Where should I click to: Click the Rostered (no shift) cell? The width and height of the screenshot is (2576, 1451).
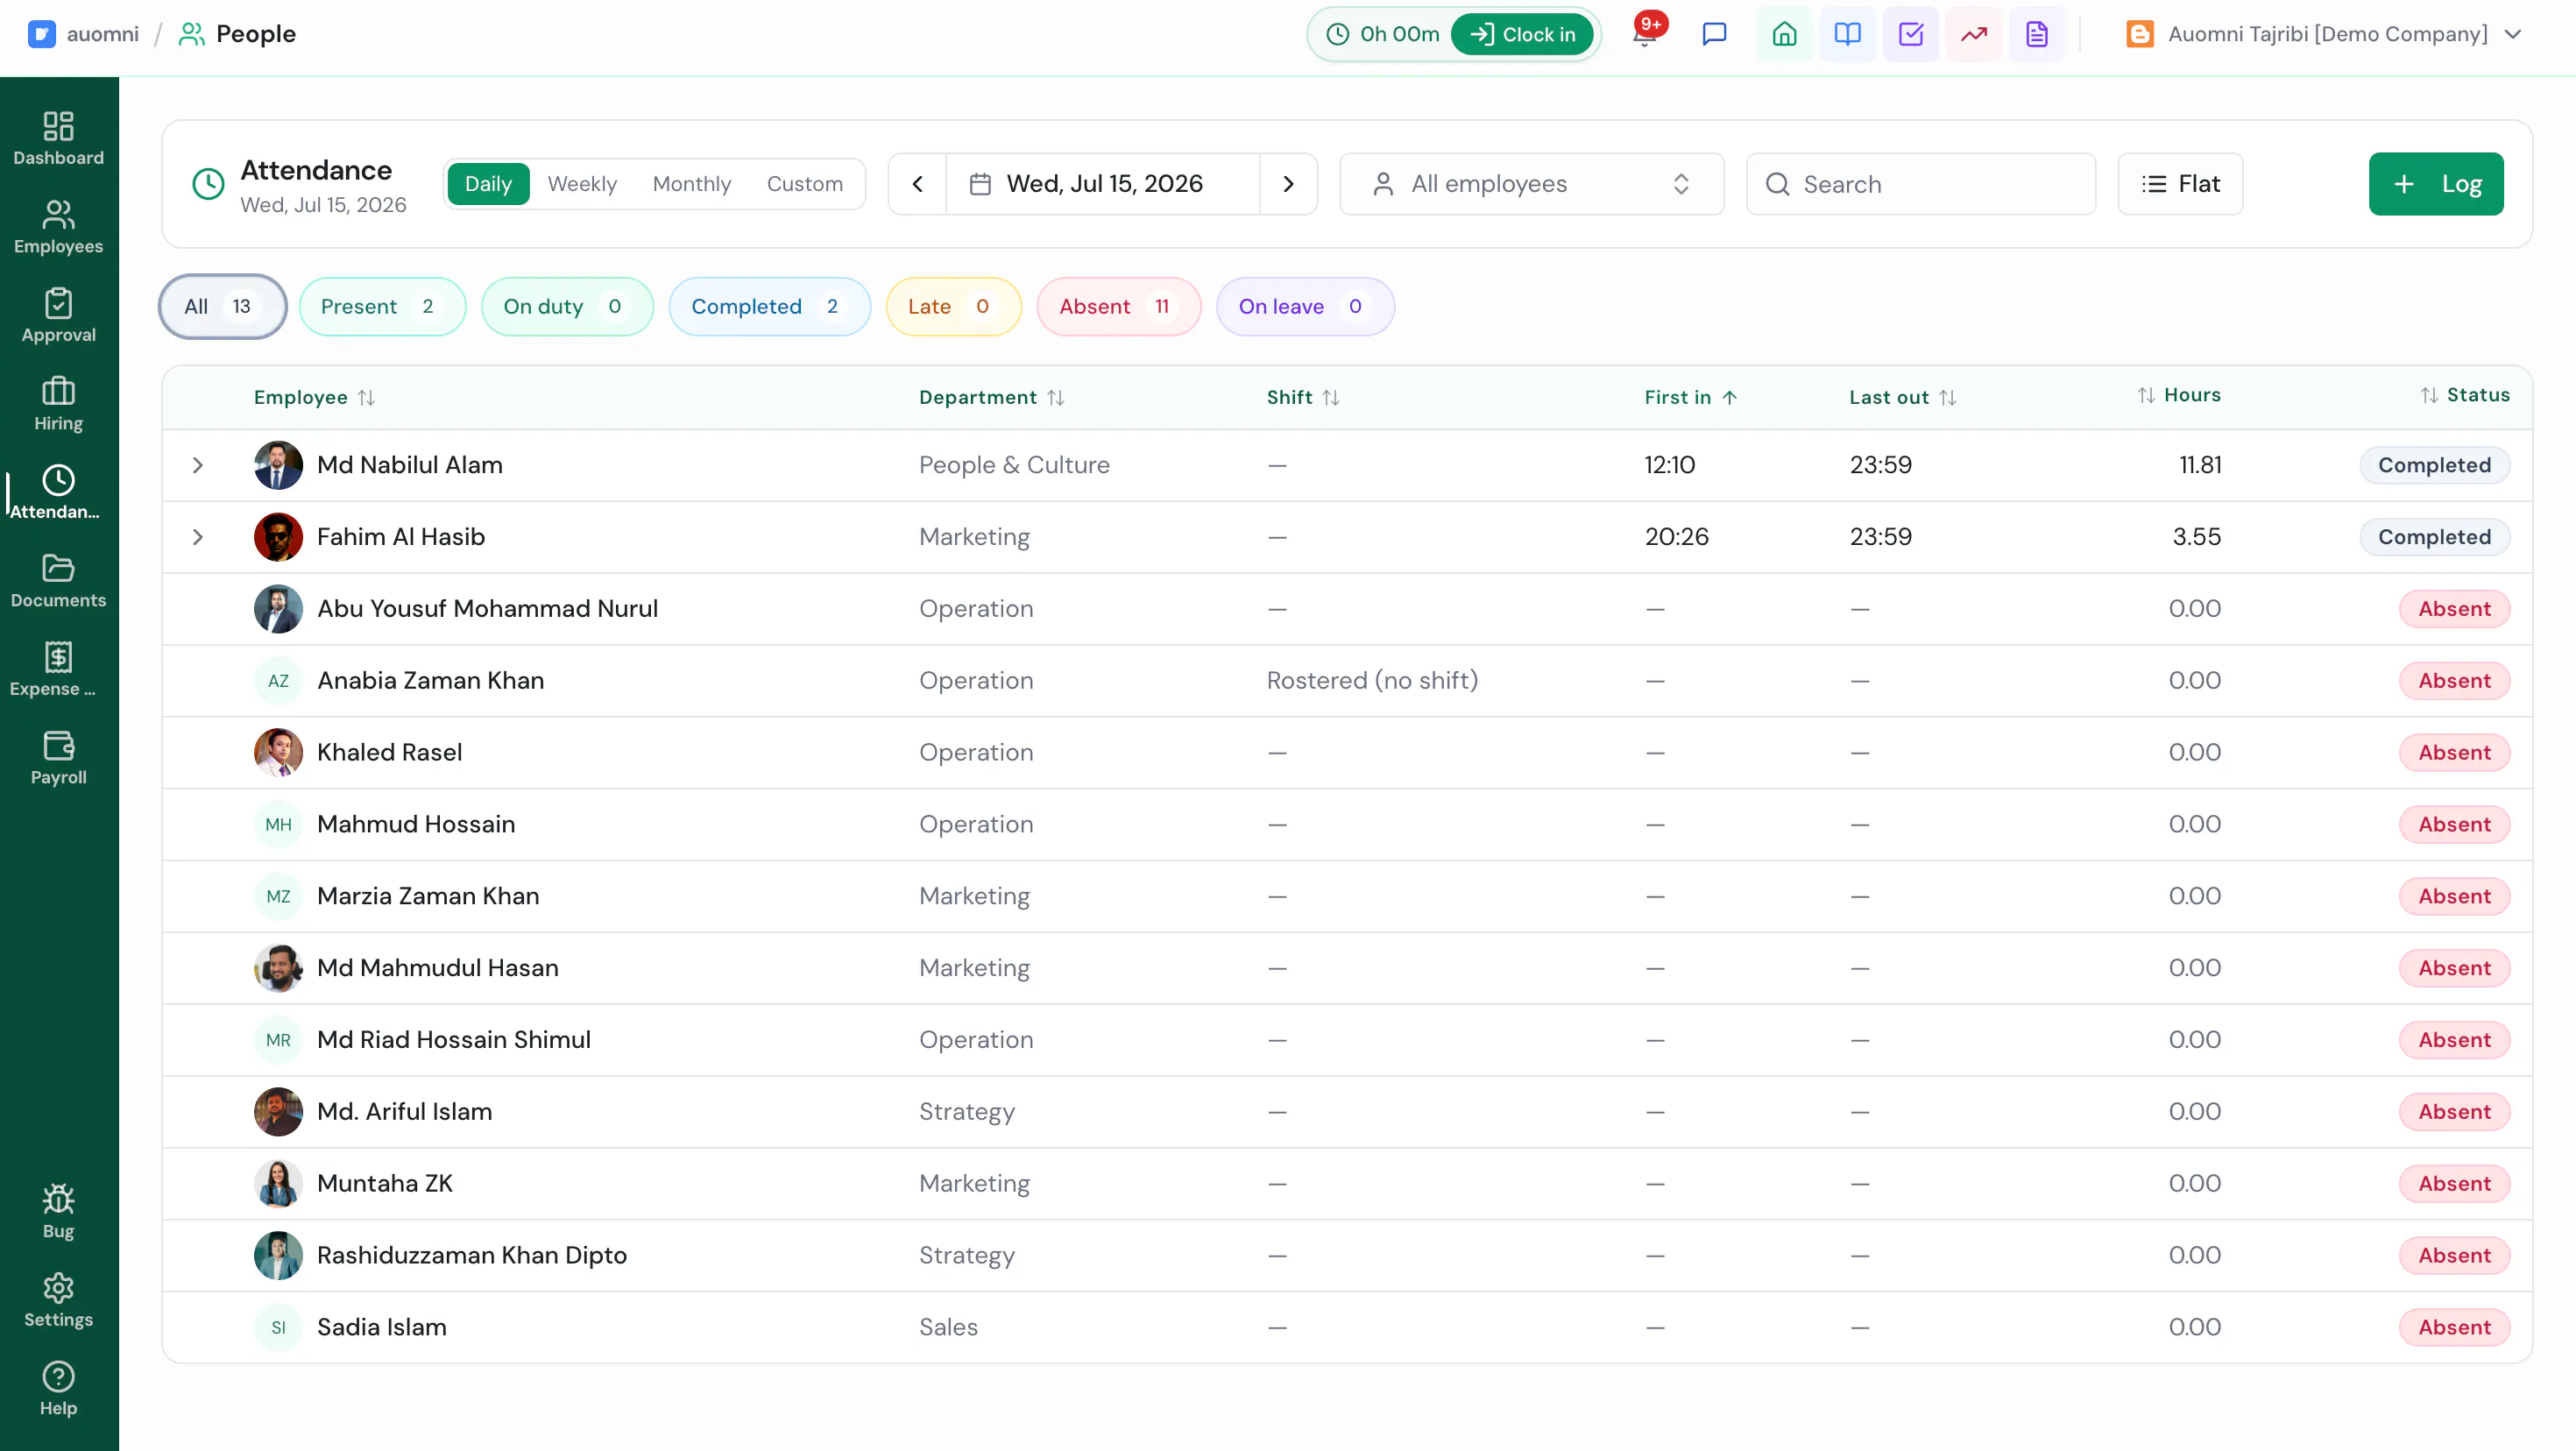point(1372,681)
